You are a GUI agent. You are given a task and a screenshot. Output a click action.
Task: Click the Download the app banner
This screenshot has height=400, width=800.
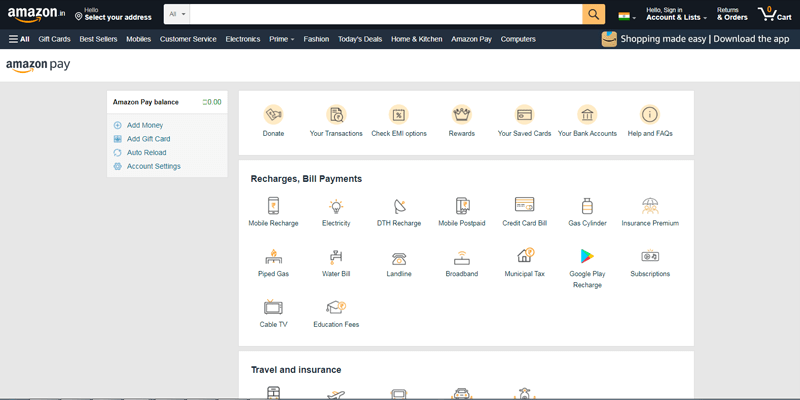click(696, 39)
